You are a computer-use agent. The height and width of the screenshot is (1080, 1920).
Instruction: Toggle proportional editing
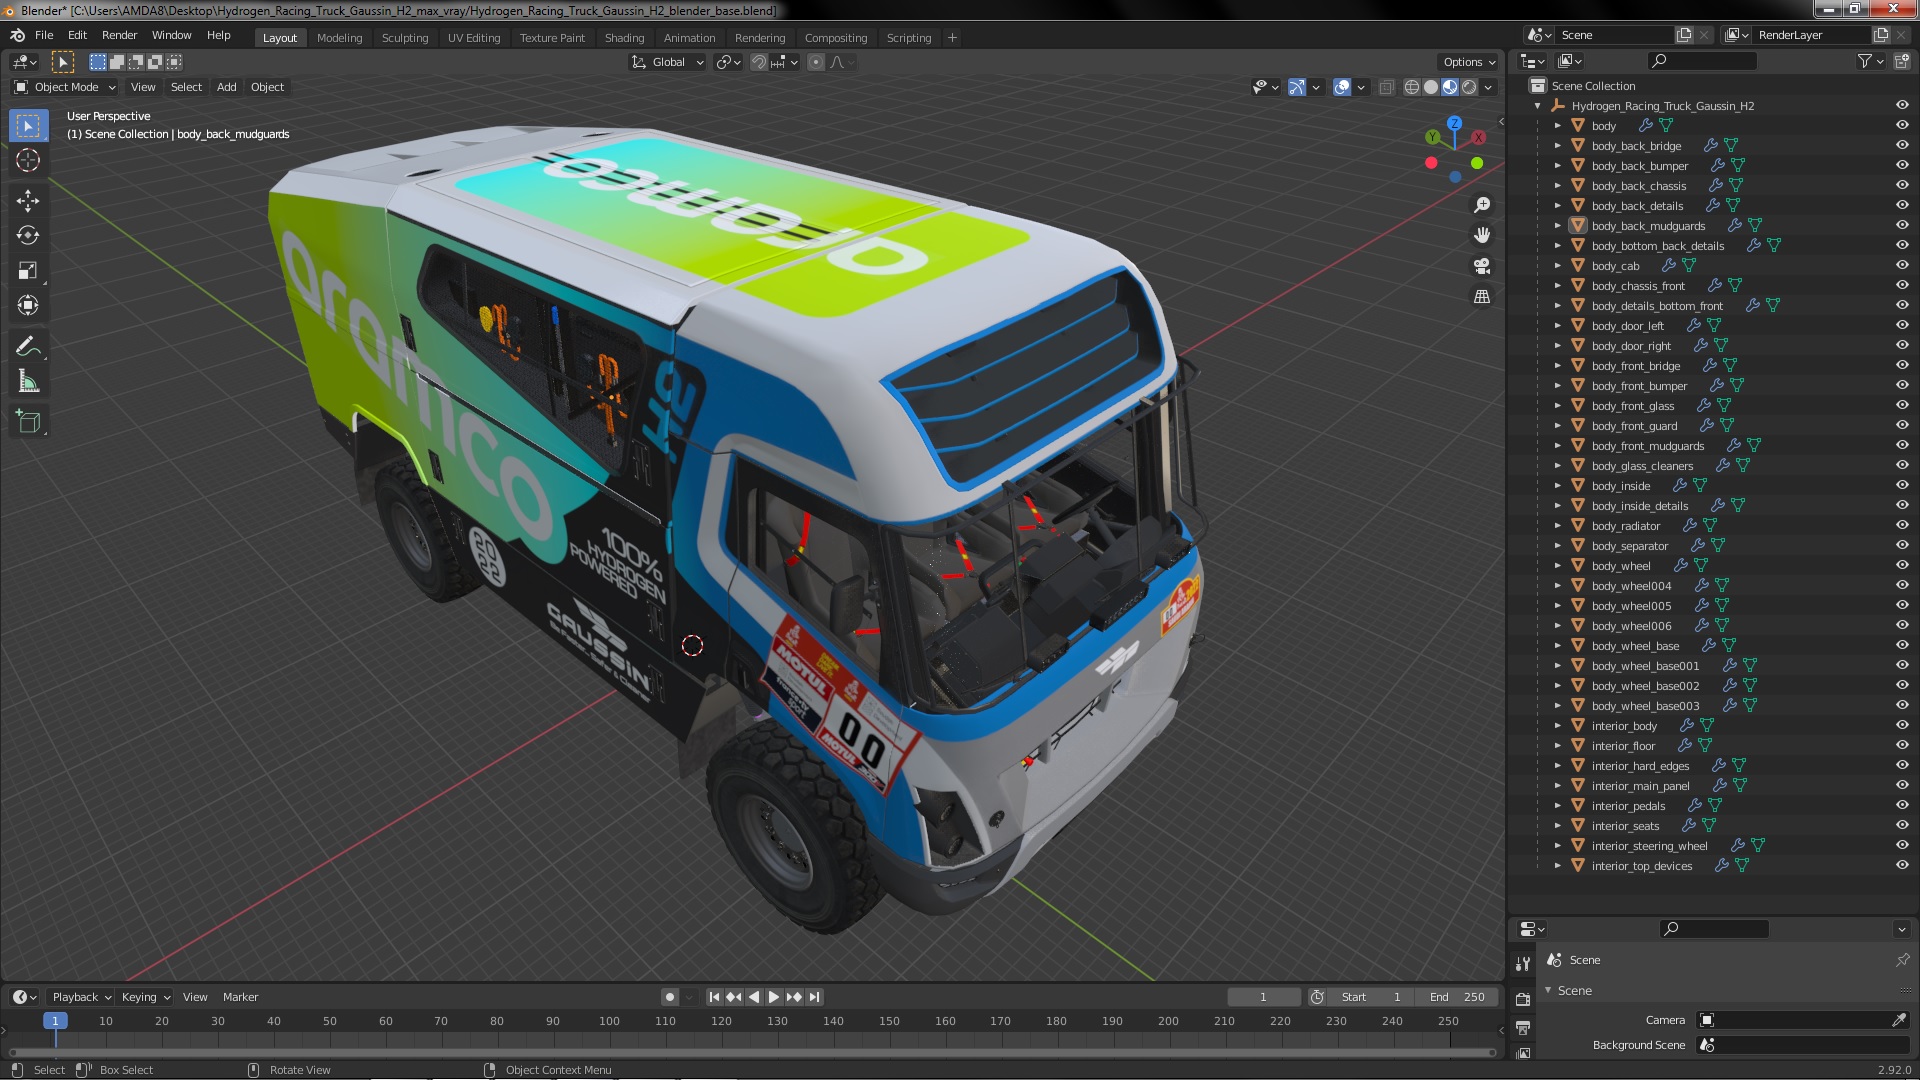tap(816, 62)
